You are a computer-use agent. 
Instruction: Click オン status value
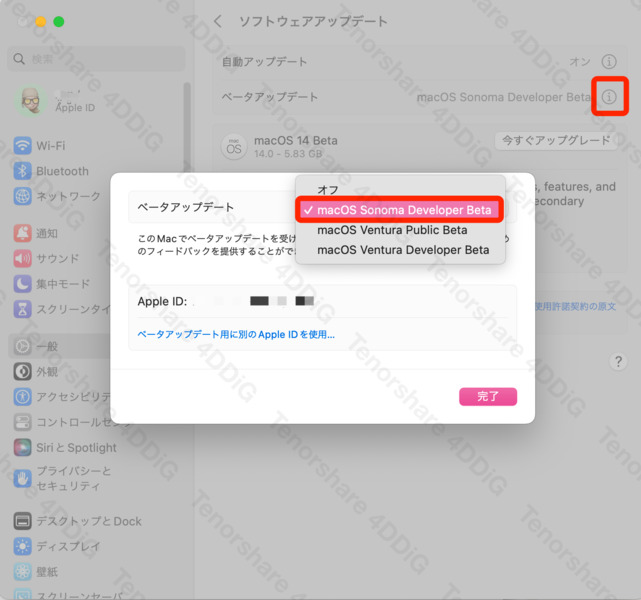tap(580, 62)
